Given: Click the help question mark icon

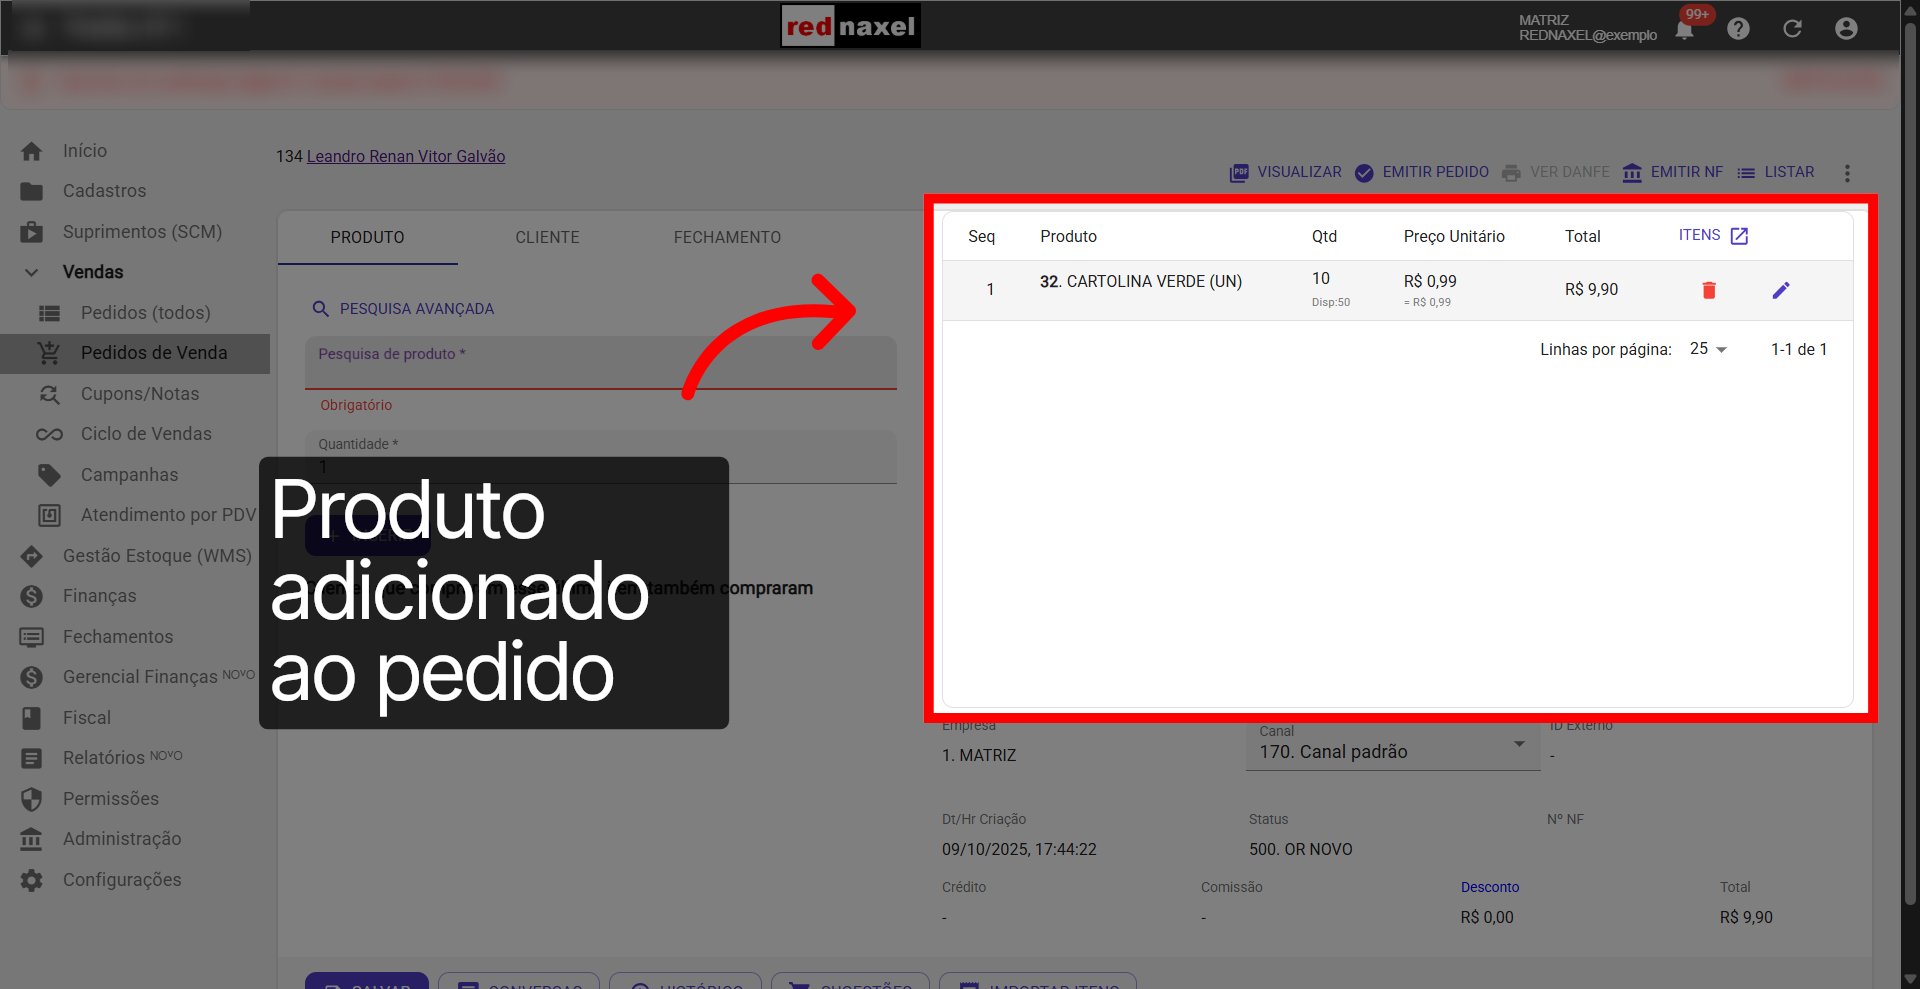Looking at the screenshot, I should click(1738, 28).
